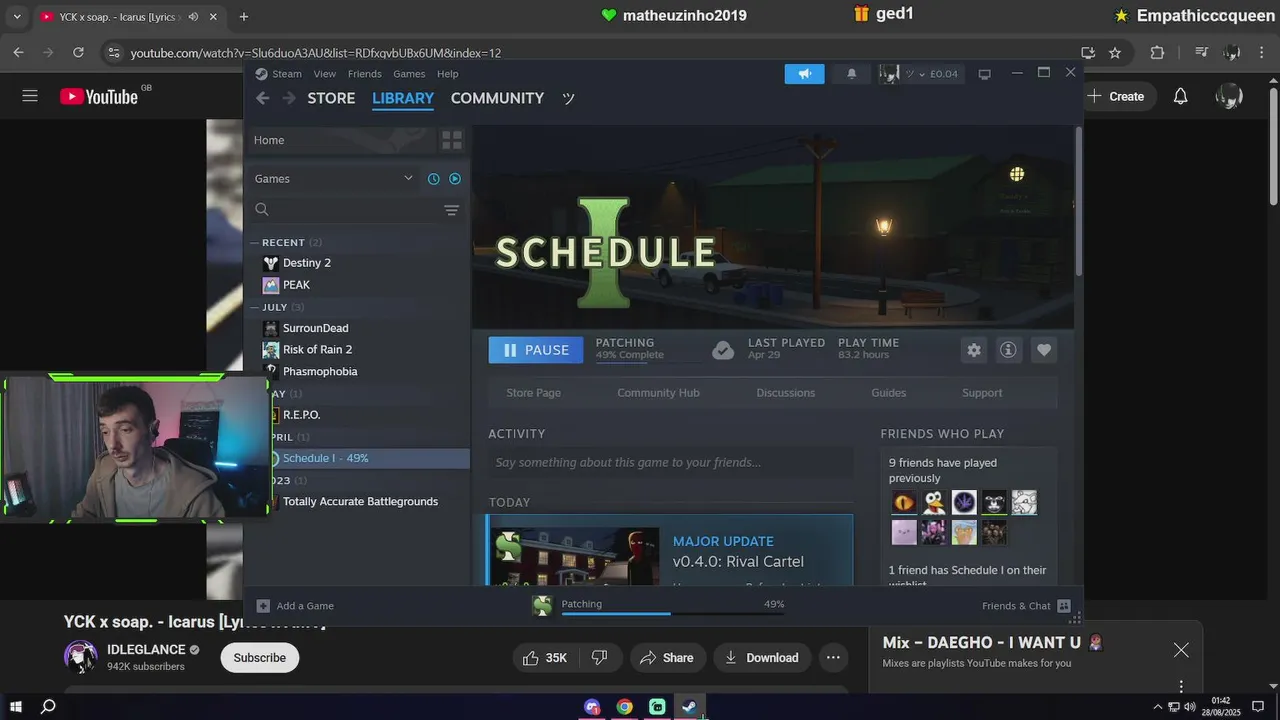
Task: Toggle ready-to-play filter icon
Action: pyautogui.click(x=455, y=179)
